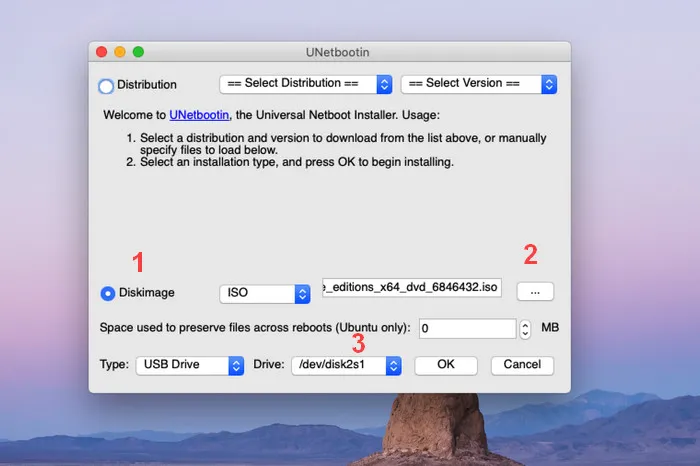
Task: Open the Select Version dropdown
Action: point(479,84)
